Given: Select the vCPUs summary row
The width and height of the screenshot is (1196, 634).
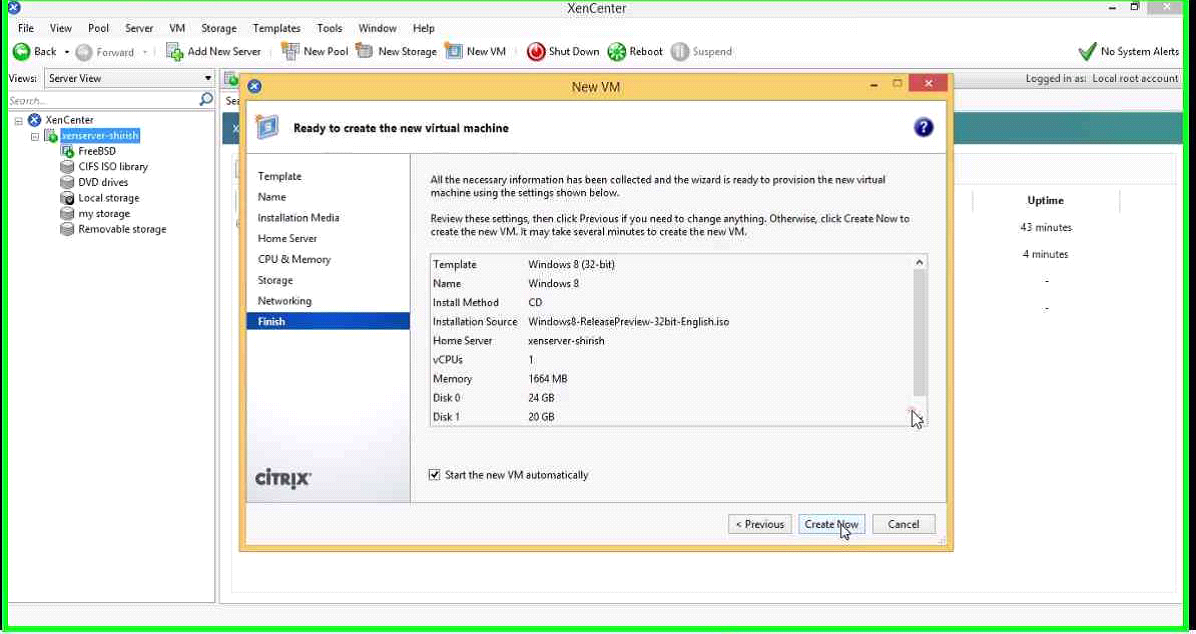Looking at the screenshot, I should (x=671, y=359).
